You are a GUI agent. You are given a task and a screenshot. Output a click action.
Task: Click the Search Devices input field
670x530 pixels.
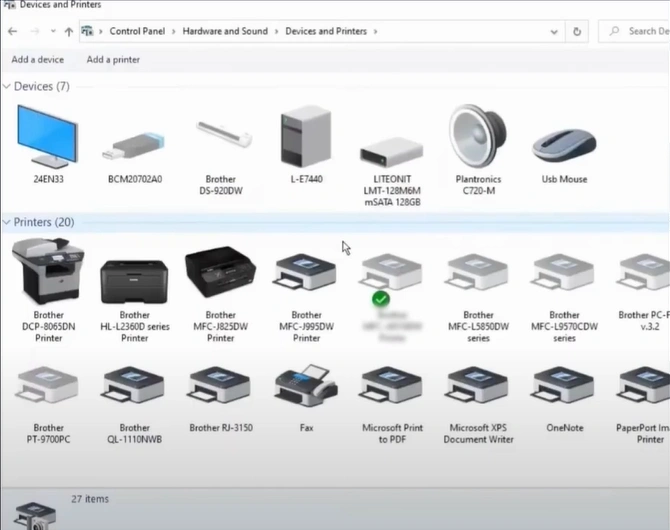click(x=640, y=31)
